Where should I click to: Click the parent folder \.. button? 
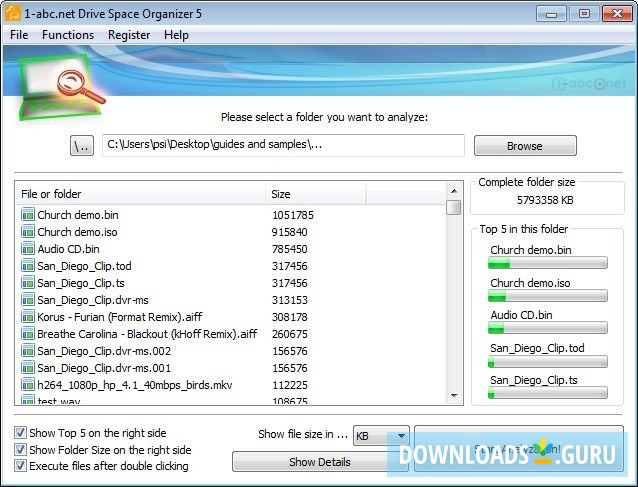pyautogui.click(x=82, y=146)
